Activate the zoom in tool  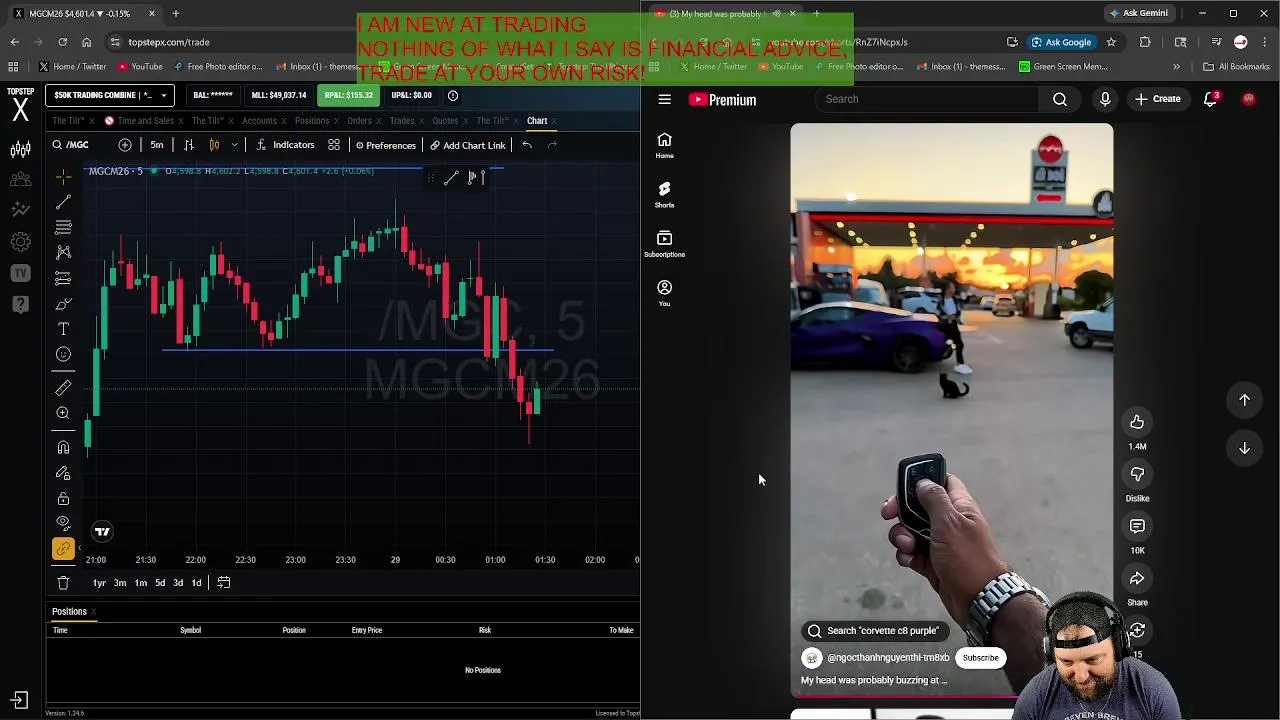click(63, 413)
